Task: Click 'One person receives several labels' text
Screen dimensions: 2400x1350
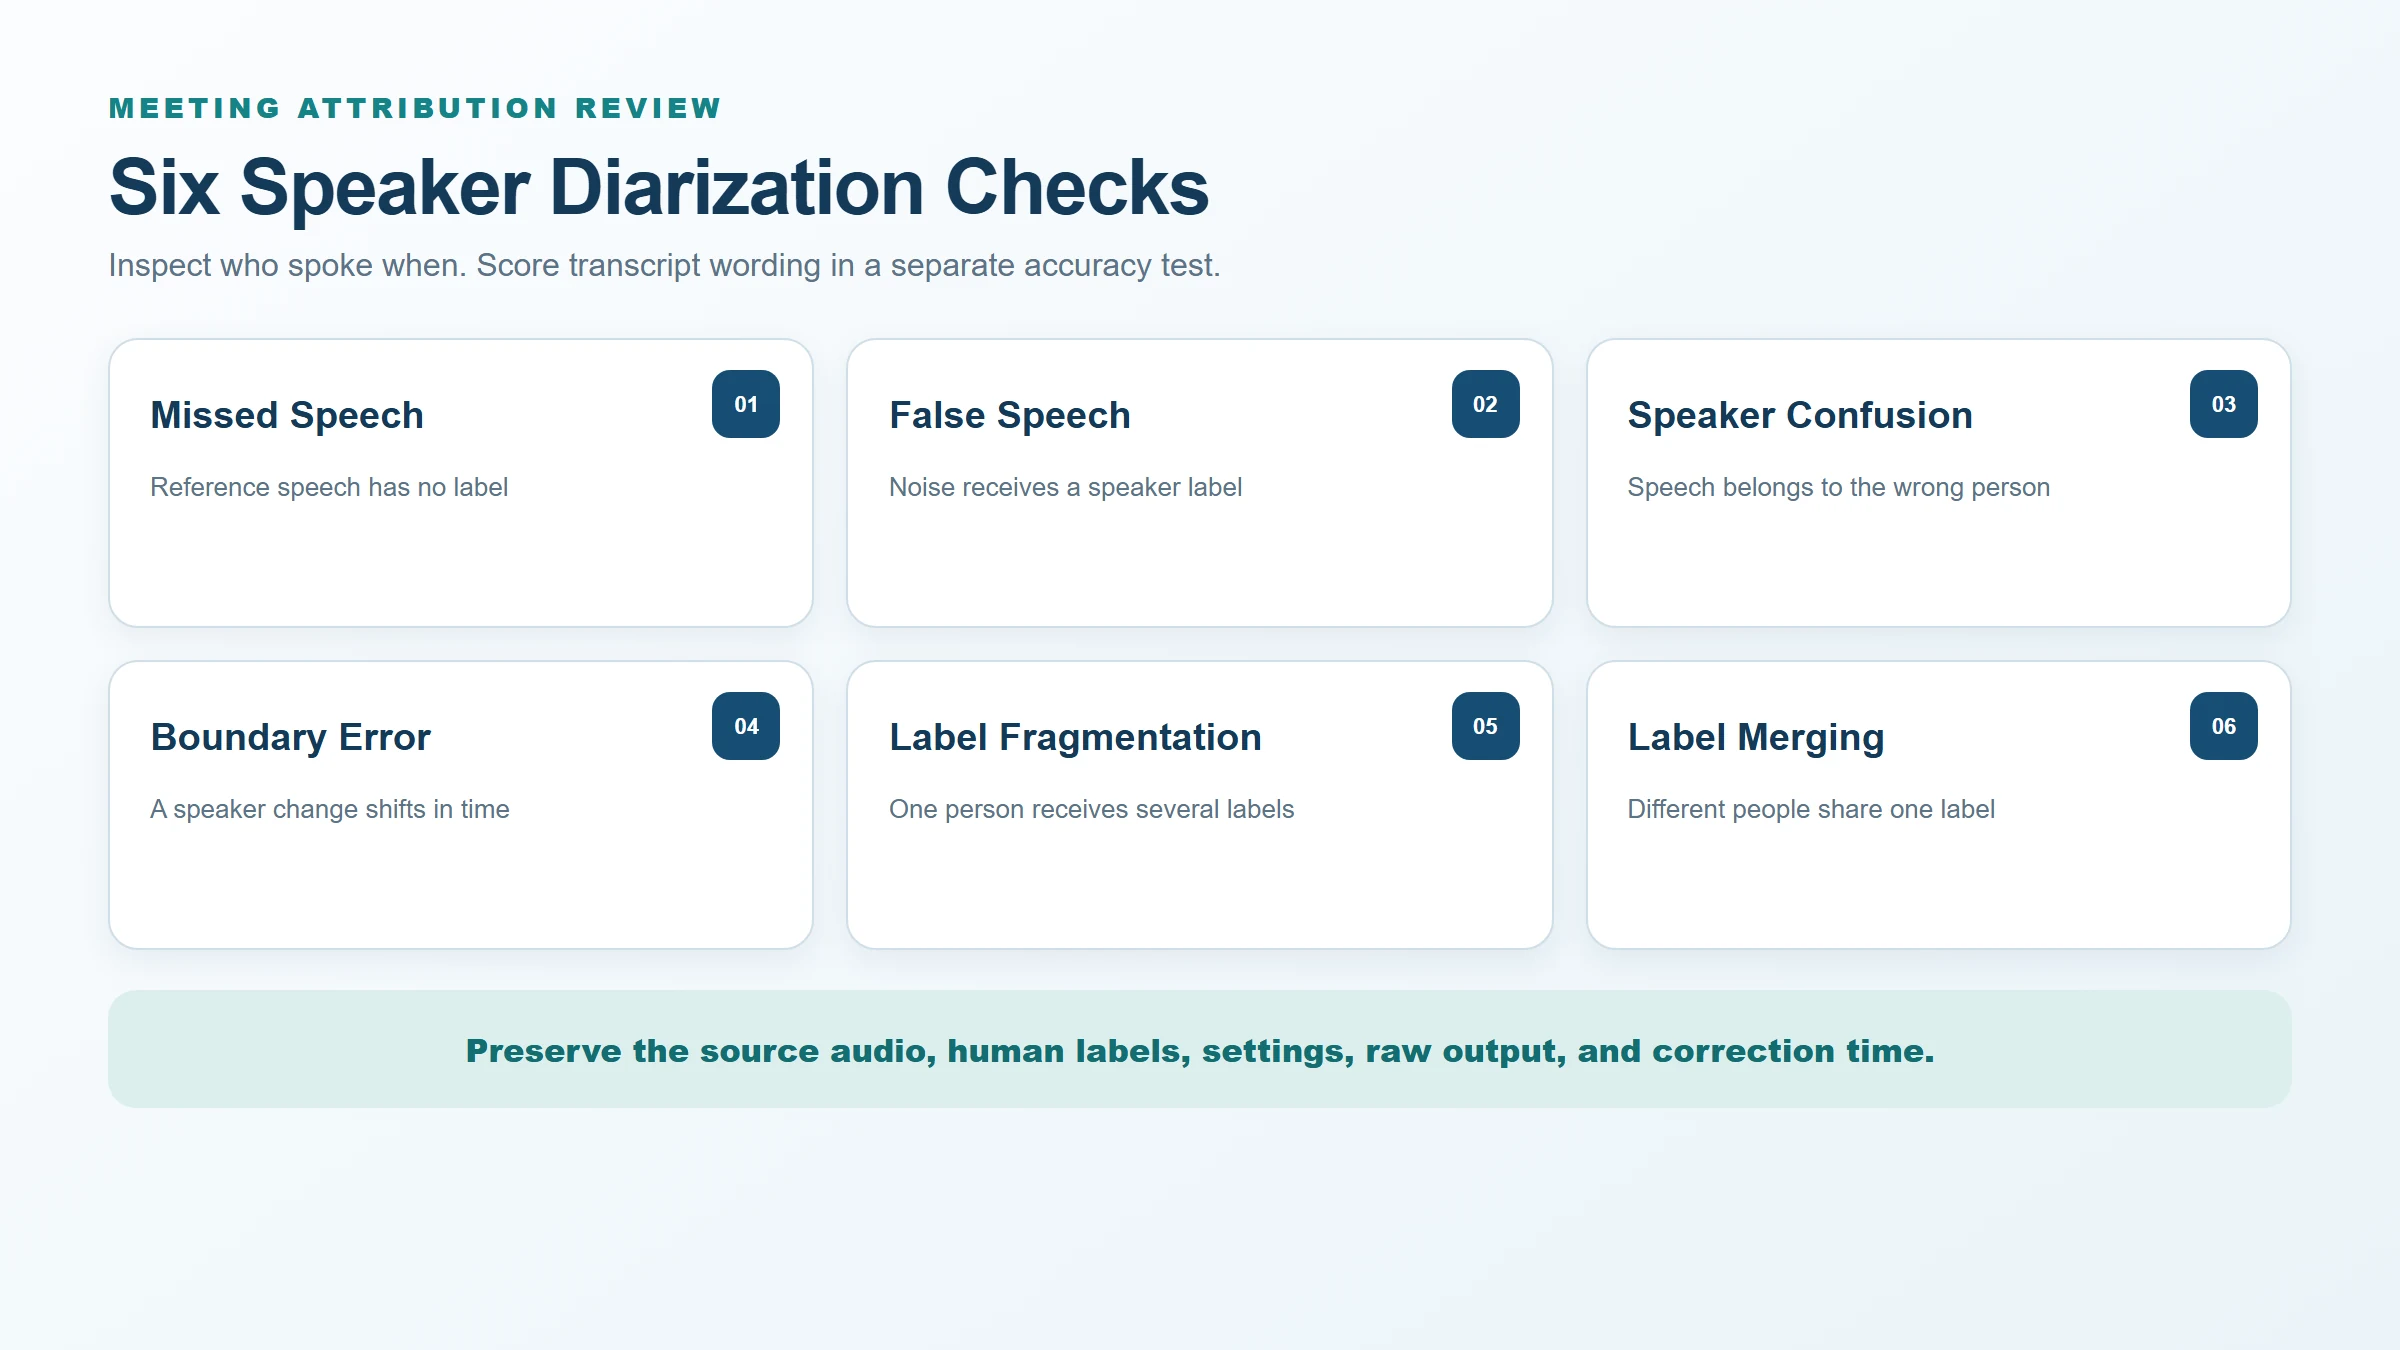Action: point(1091,809)
